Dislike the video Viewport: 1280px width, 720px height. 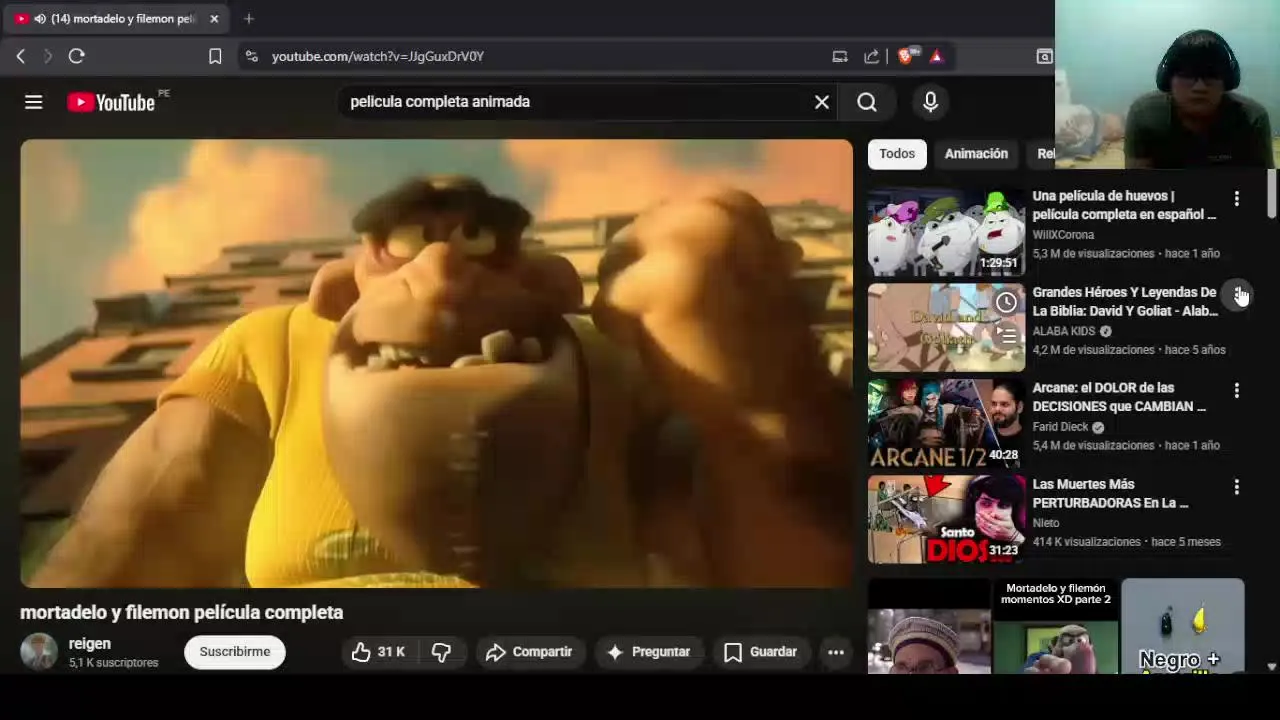pyautogui.click(x=441, y=652)
